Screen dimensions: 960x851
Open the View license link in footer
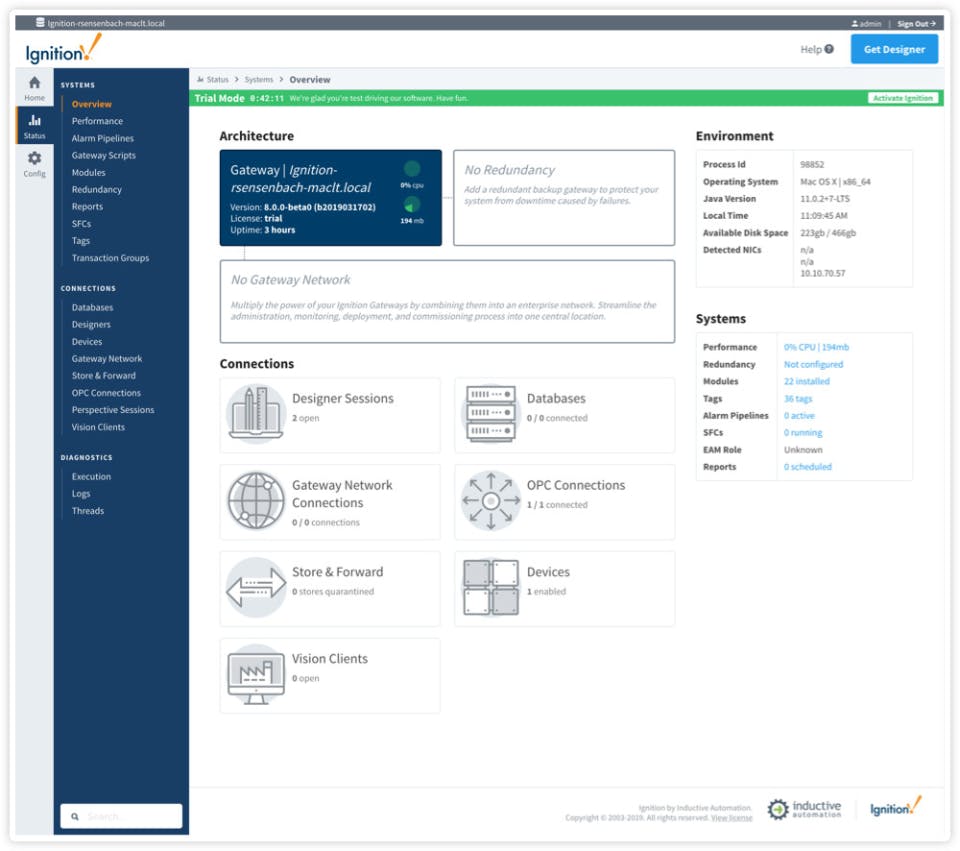click(x=732, y=816)
